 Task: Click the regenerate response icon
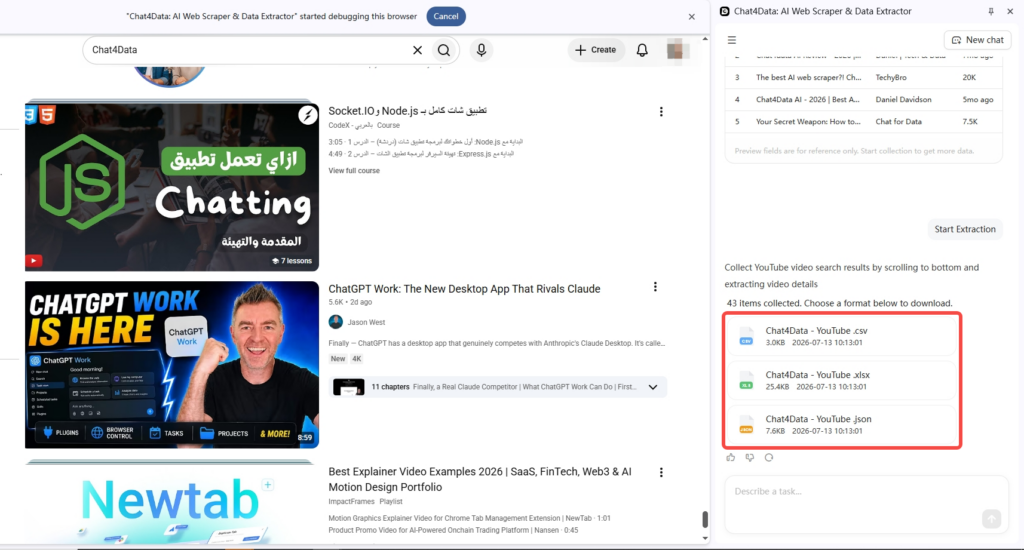click(769, 458)
